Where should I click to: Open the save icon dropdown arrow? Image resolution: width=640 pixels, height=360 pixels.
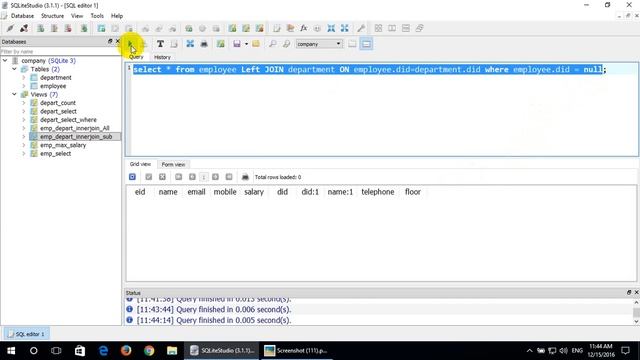click(246, 44)
